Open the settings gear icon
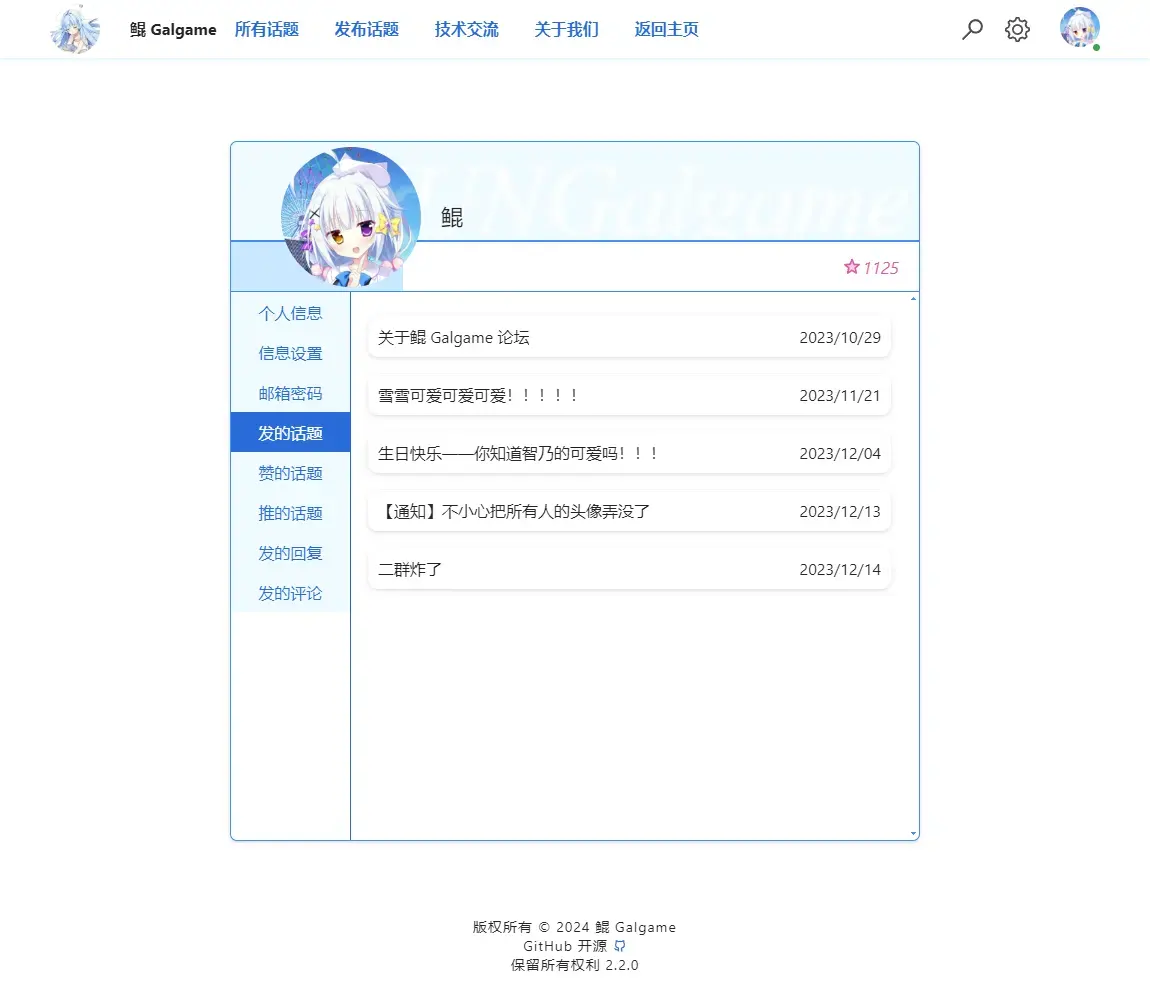1150x991 pixels. coord(1017,29)
